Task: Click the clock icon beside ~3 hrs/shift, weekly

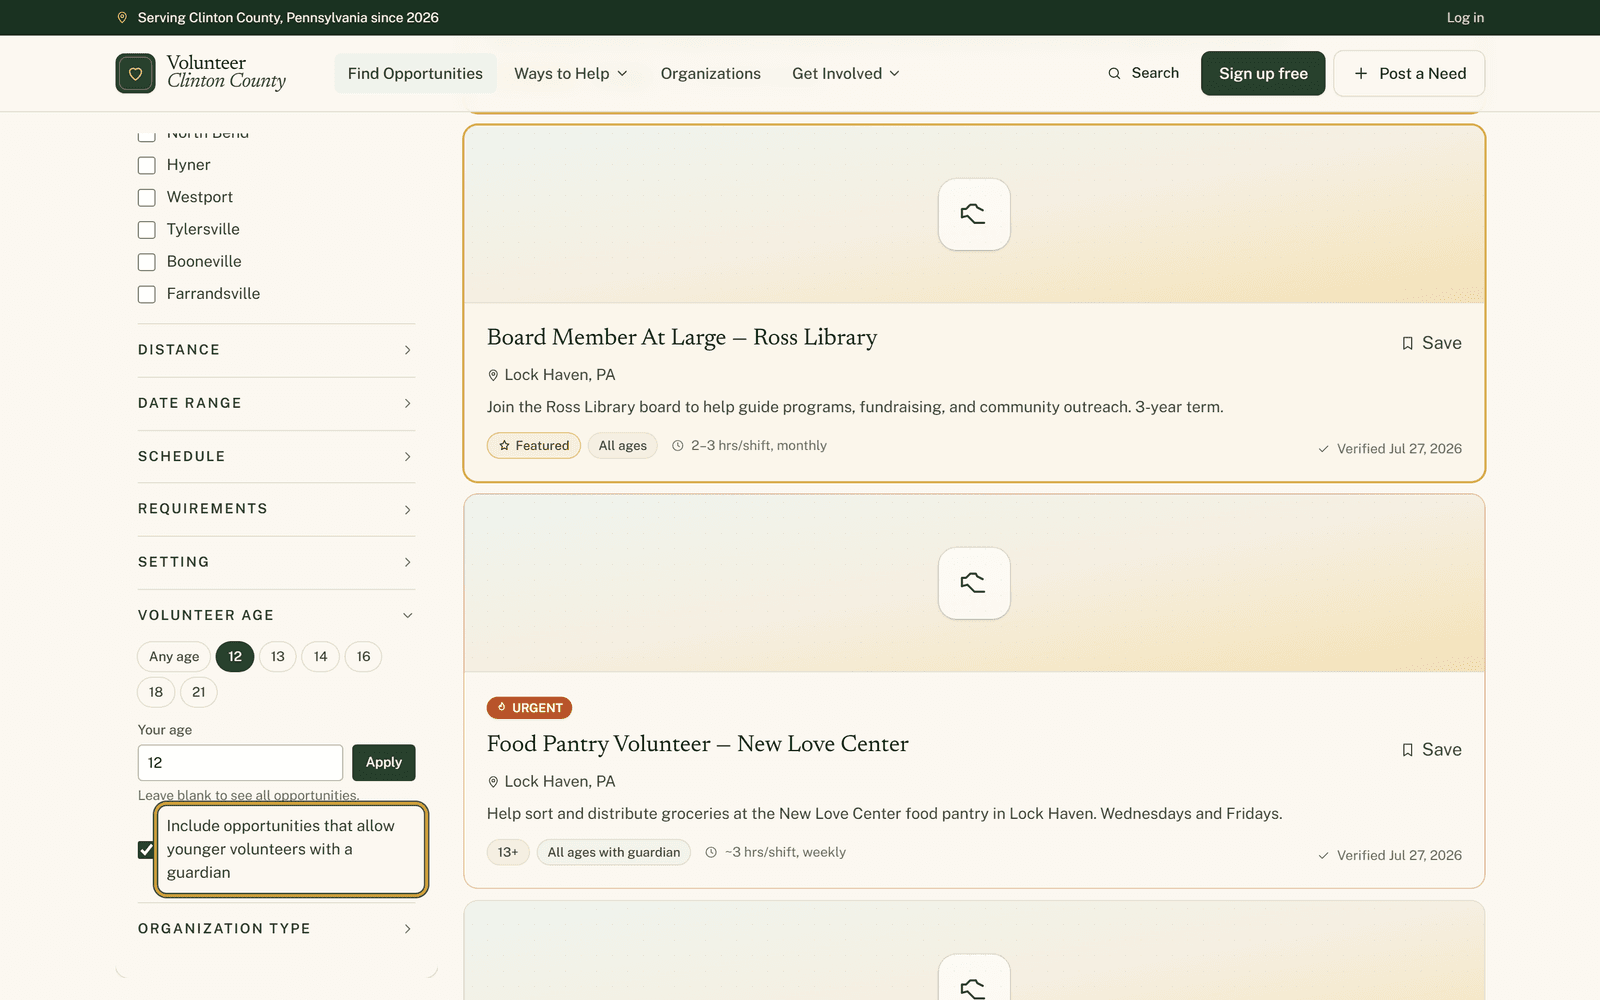Action: (711, 853)
